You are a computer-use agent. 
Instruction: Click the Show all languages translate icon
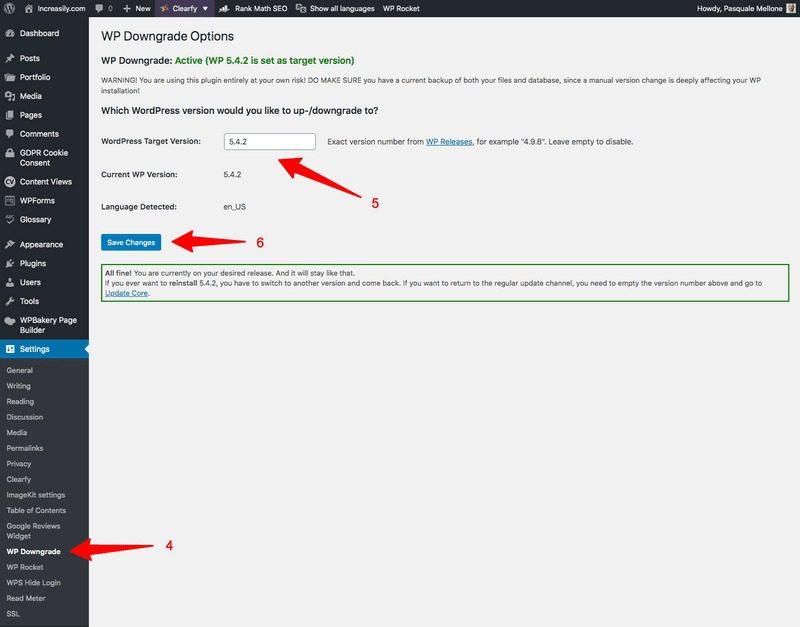tap(301, 8)
